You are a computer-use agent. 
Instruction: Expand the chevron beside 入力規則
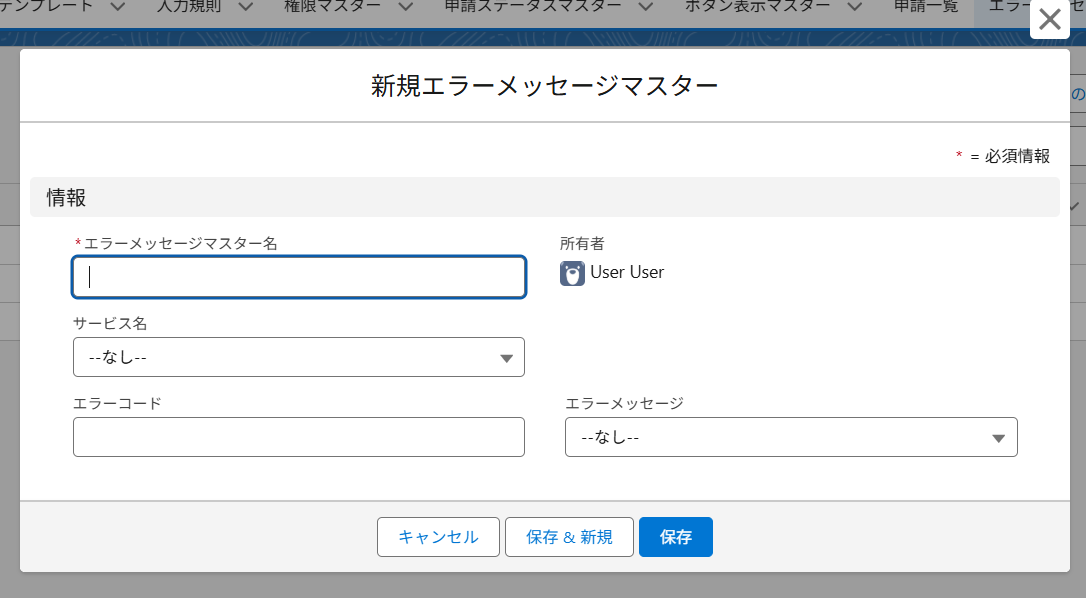coord(246,8)
